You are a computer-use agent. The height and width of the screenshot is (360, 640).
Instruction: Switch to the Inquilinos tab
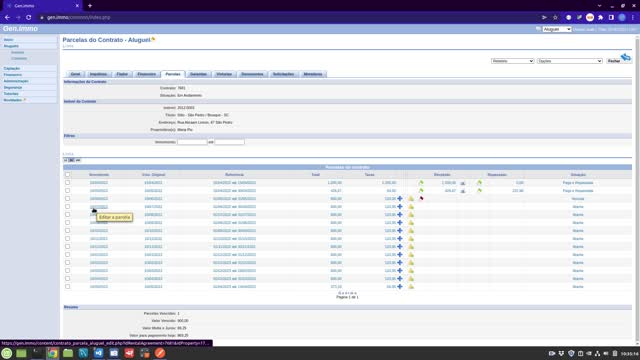point(98,74)
